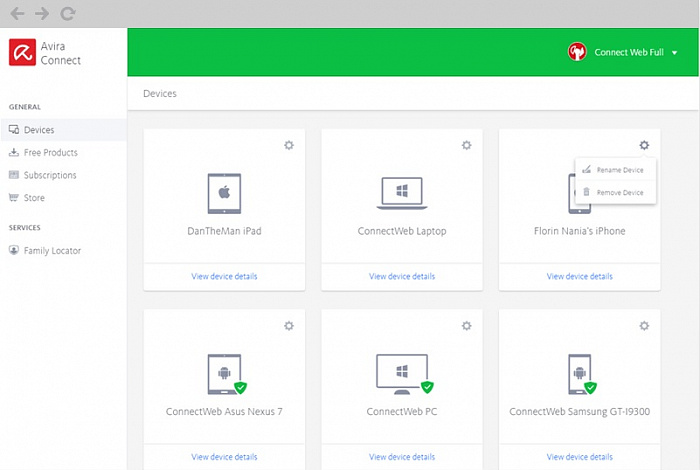Open gear menu for ConnectWeb Asus Nexus 7
Image resolution: width=700 pixels, height=470 pixels.
(289, 325)
